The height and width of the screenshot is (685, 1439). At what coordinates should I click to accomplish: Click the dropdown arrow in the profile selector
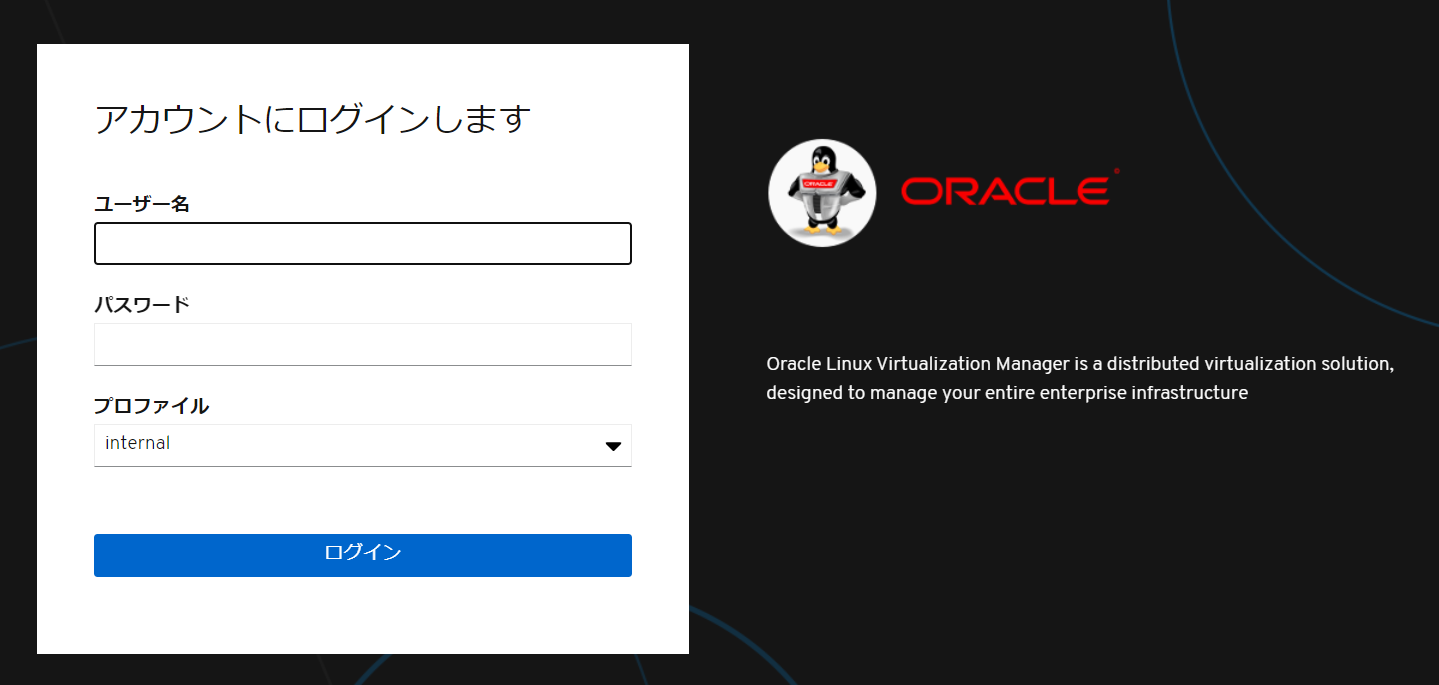click(613, 446)
